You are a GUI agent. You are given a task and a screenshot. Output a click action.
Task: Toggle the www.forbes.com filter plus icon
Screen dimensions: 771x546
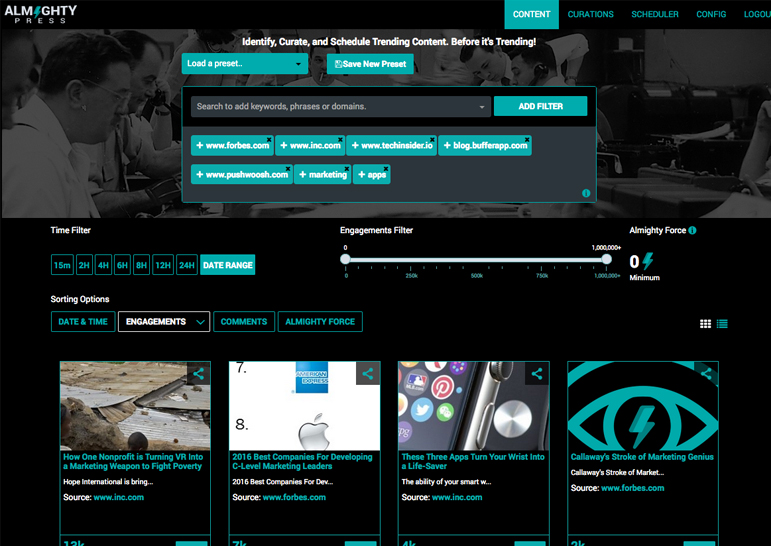point(200,145)
